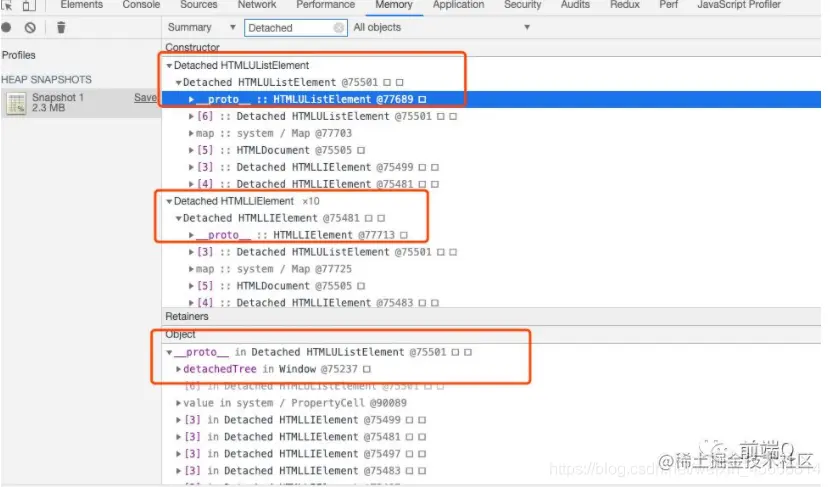The image size is (830, 487).
Task: Open the JavaScript Profiler tab
Action: [x=739, y=5]
